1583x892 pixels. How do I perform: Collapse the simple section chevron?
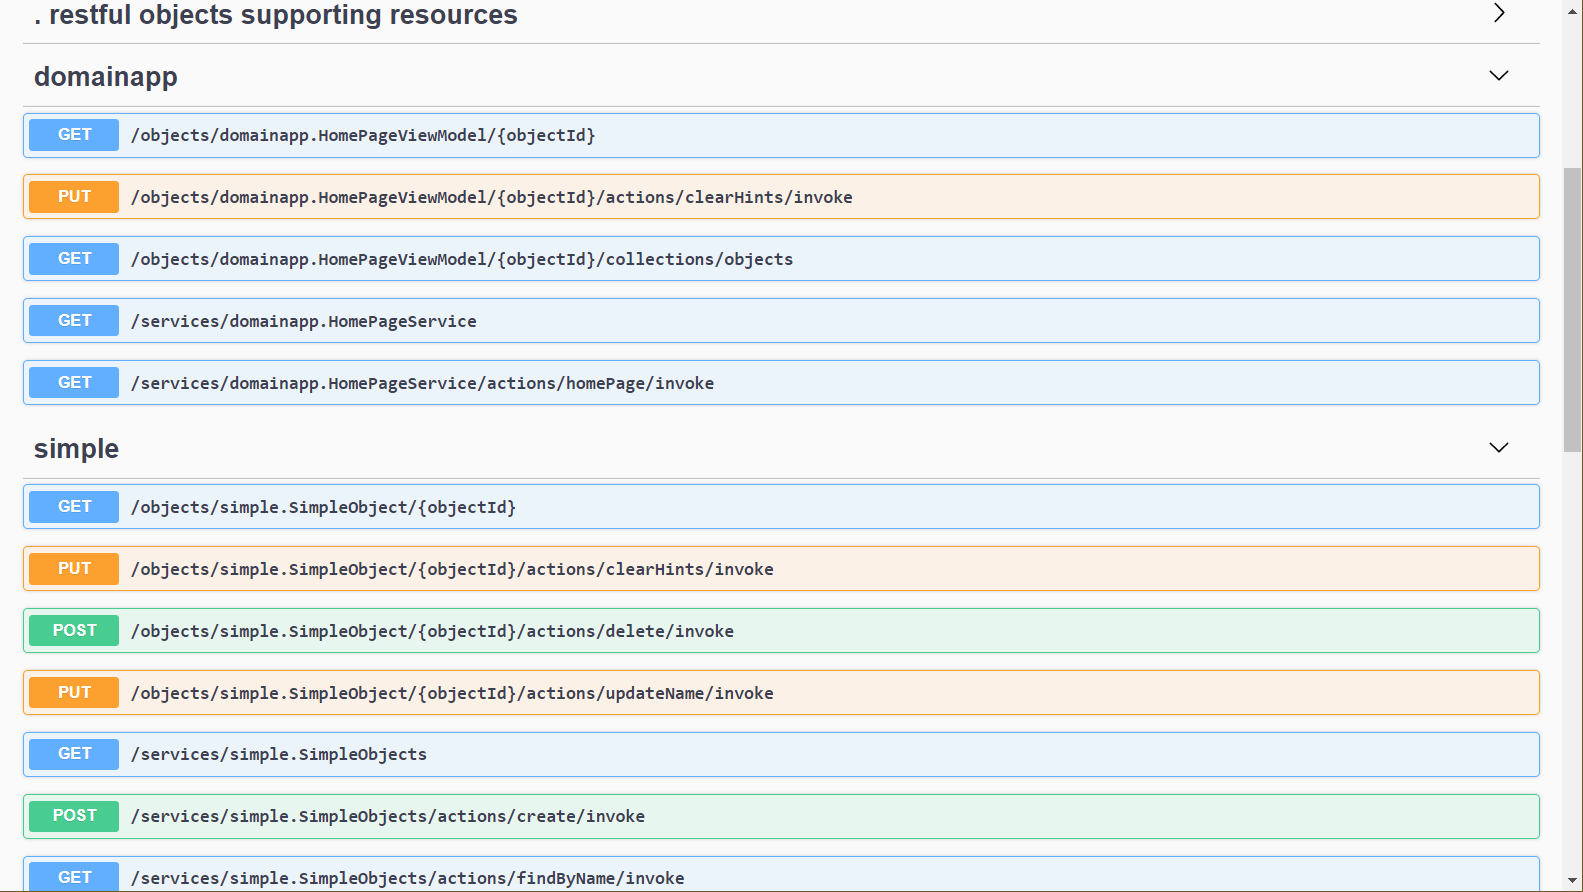tap(1498, 448)
